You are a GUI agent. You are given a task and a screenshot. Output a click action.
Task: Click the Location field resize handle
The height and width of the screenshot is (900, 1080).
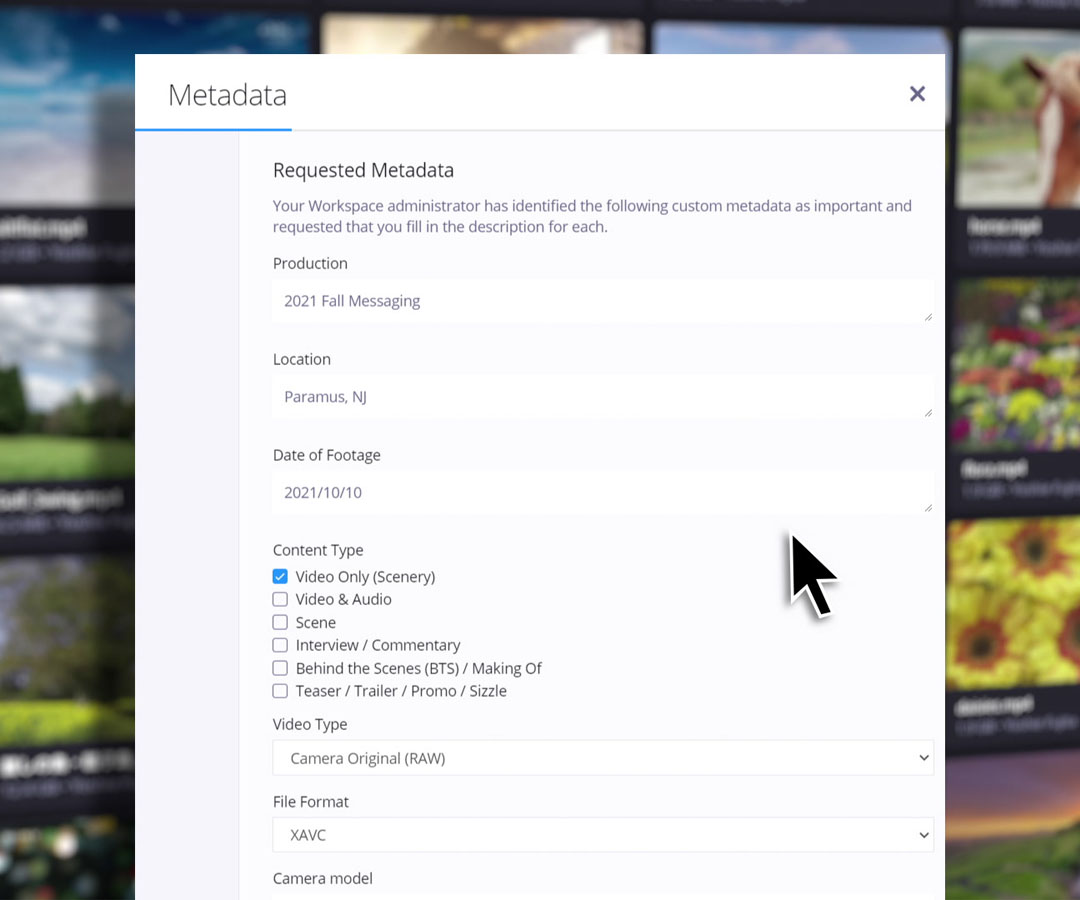928,412
